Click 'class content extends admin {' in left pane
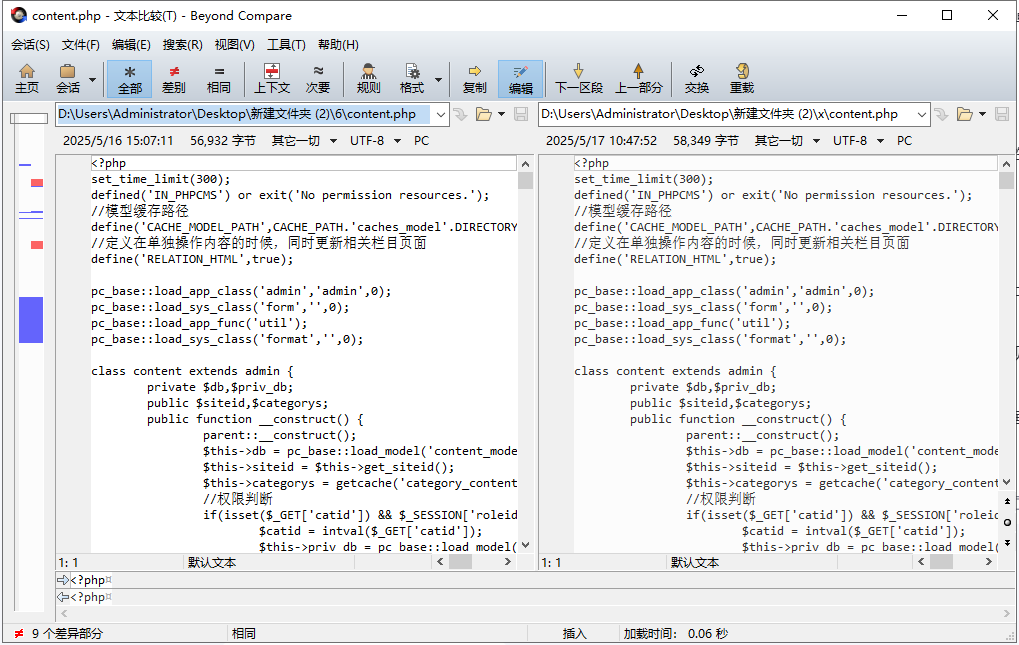The width and height of the screenshot is (1019, 645). (192, 372)
